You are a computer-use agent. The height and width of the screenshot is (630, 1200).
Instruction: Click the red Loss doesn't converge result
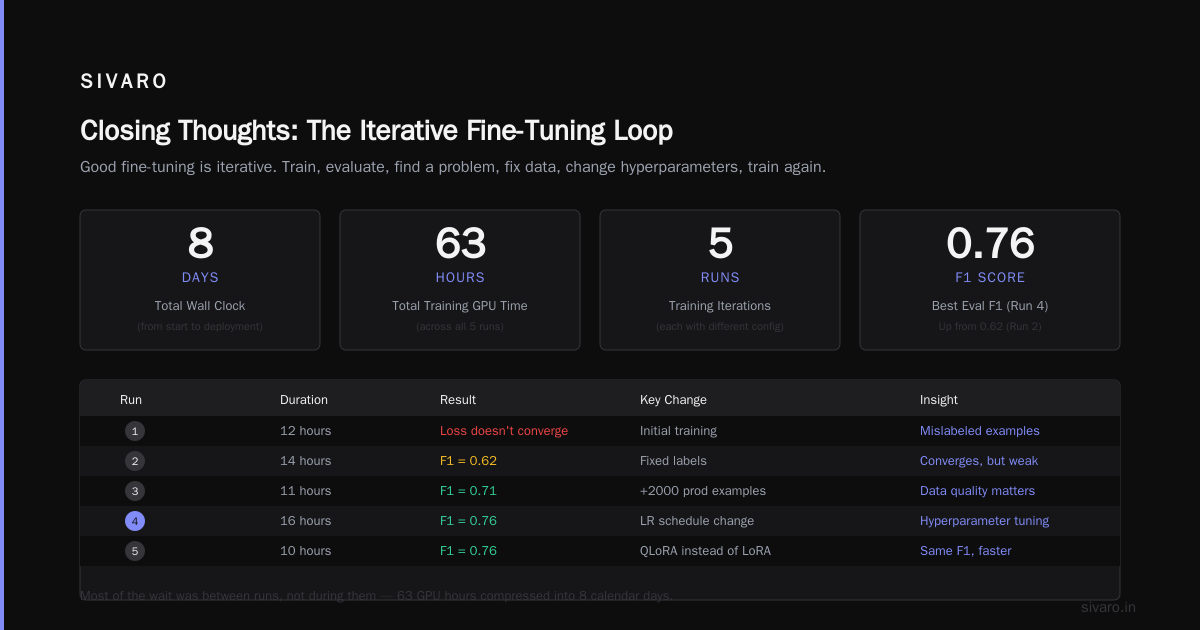(504, 431)
